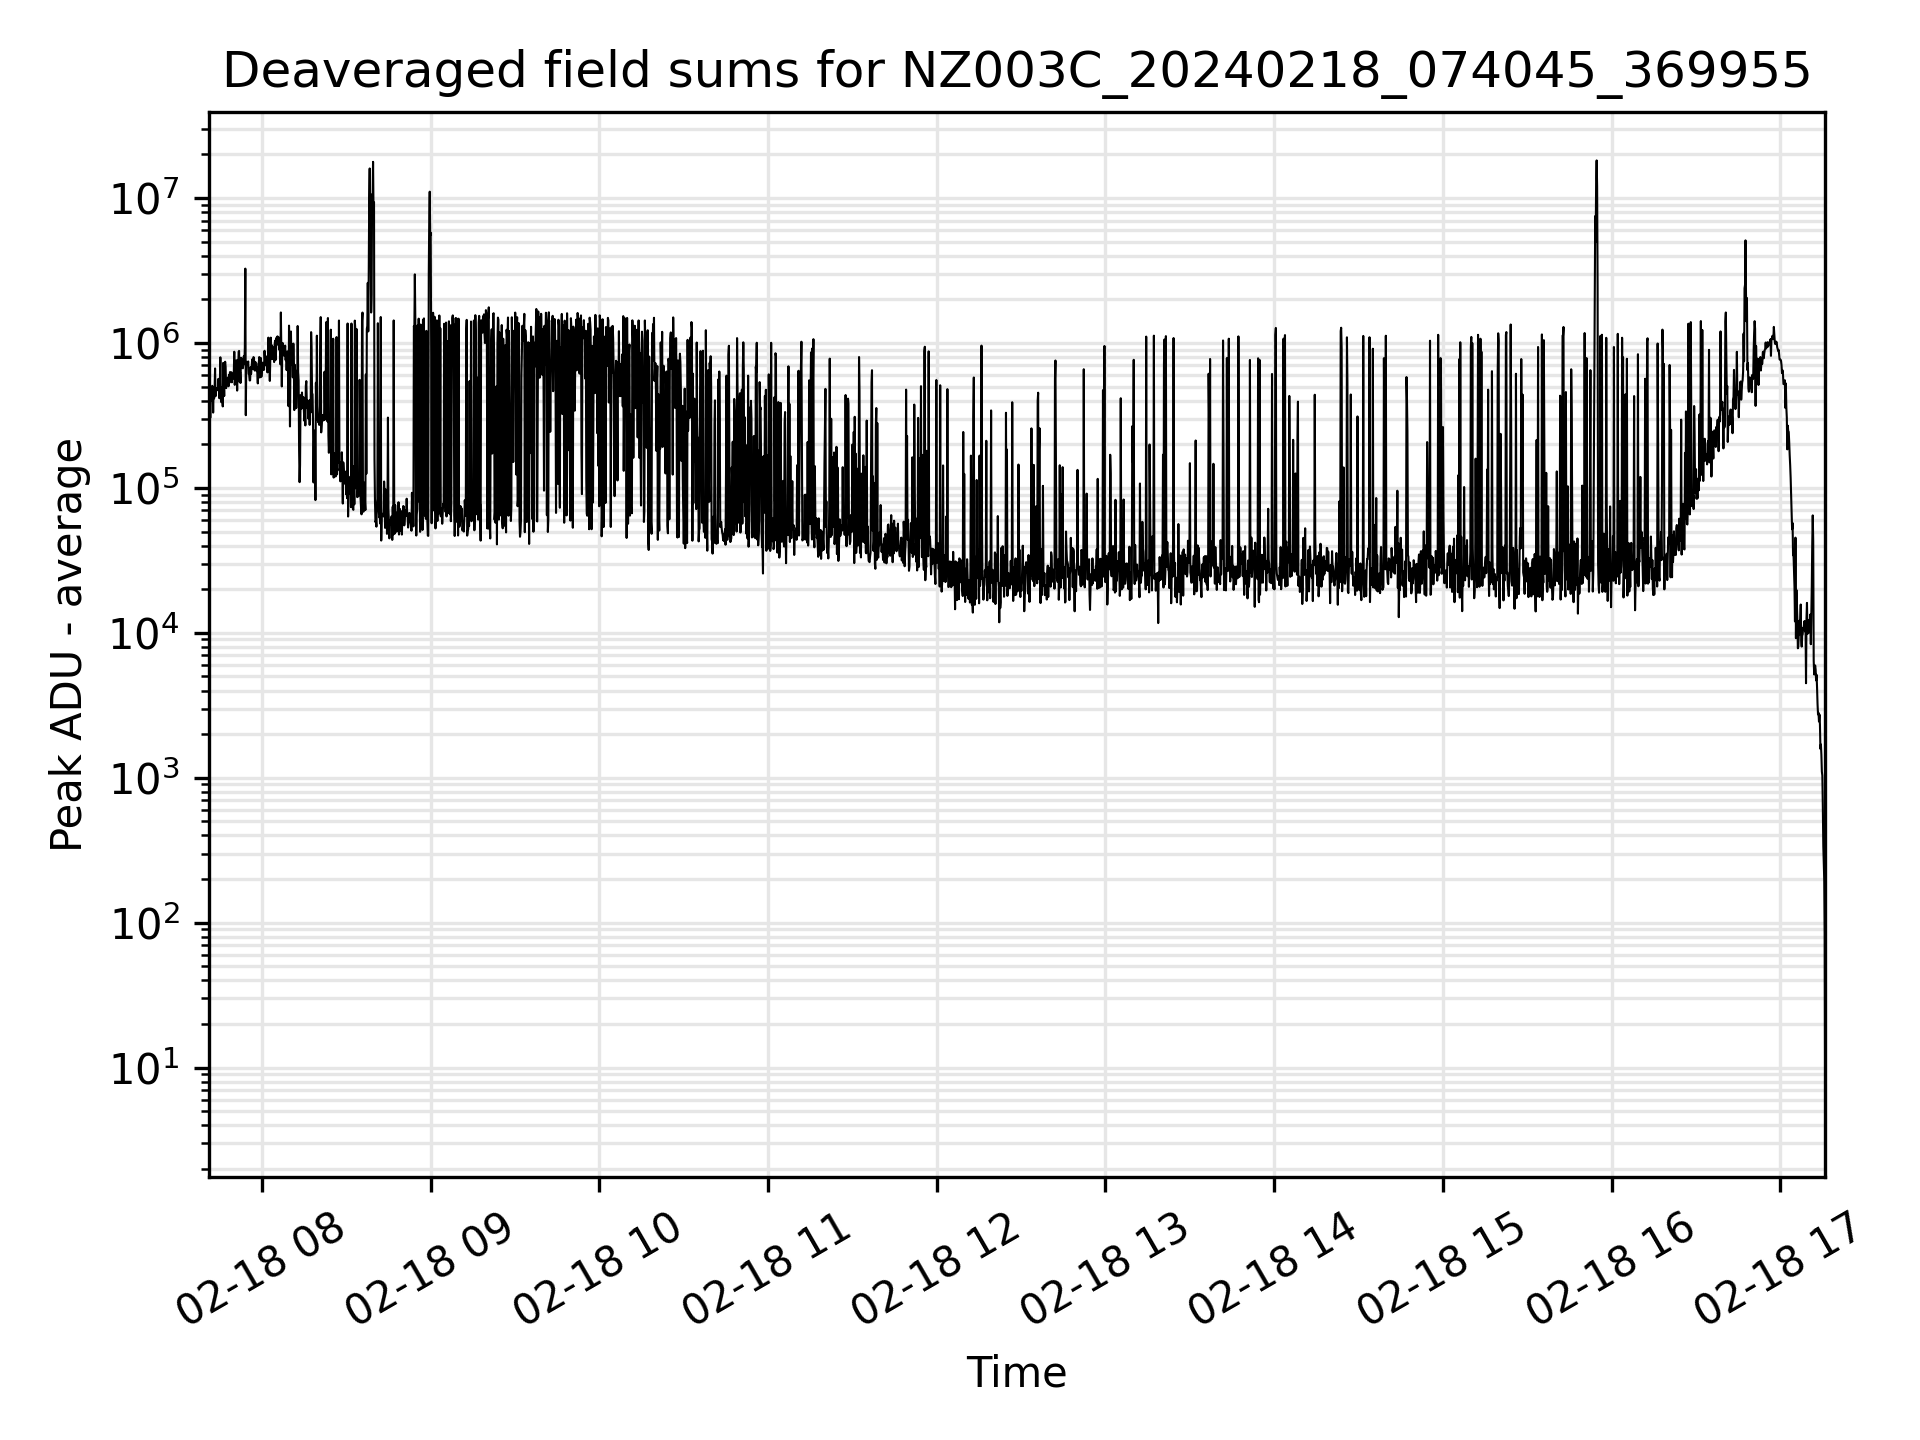This screenshot has height=1440, width=1920.
Task: Click the y-axis label 'Peak ADU - average'
Action: 67,645
